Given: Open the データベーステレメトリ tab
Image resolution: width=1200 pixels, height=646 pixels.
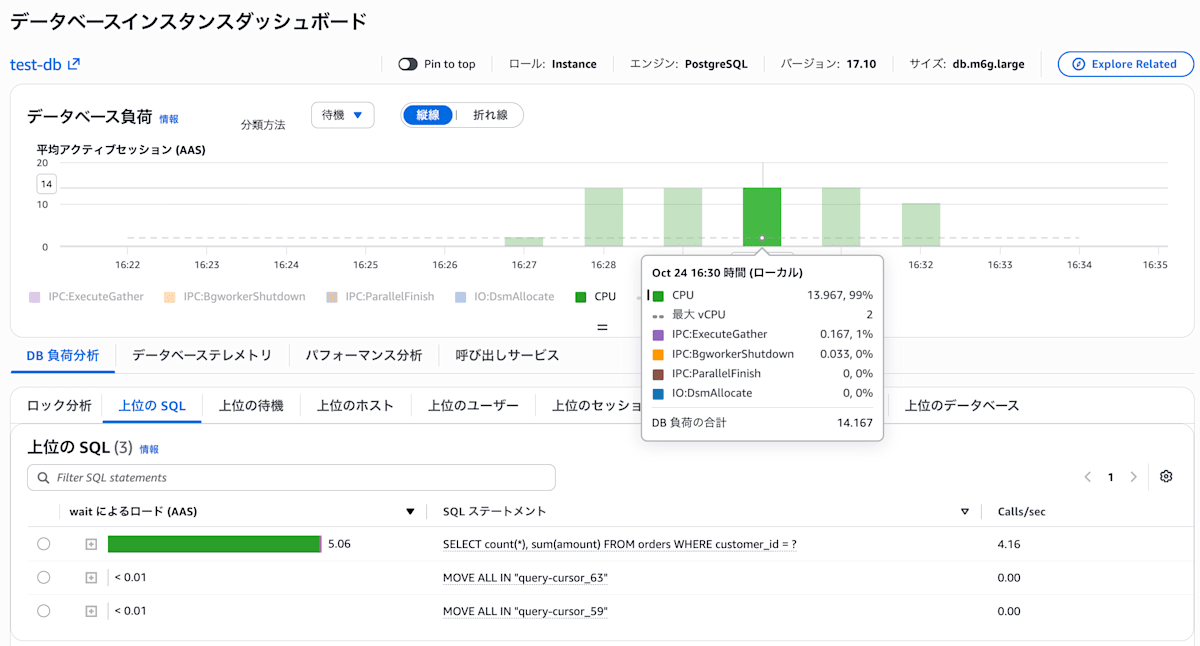Looking at the screenshot, I should click(202, 355).
